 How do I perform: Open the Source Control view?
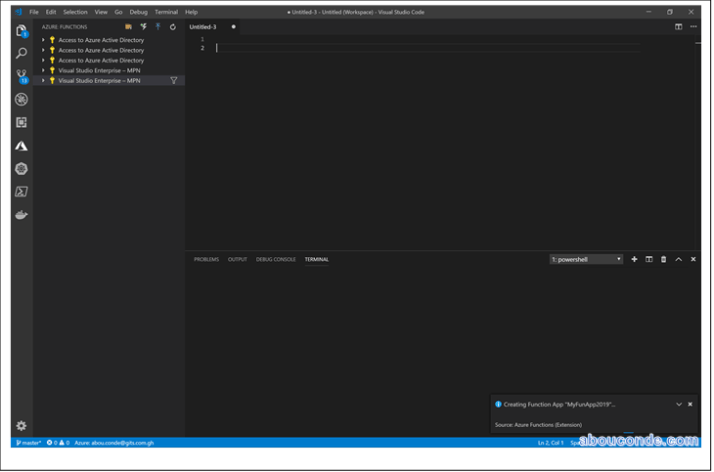(x=21, y=76)
